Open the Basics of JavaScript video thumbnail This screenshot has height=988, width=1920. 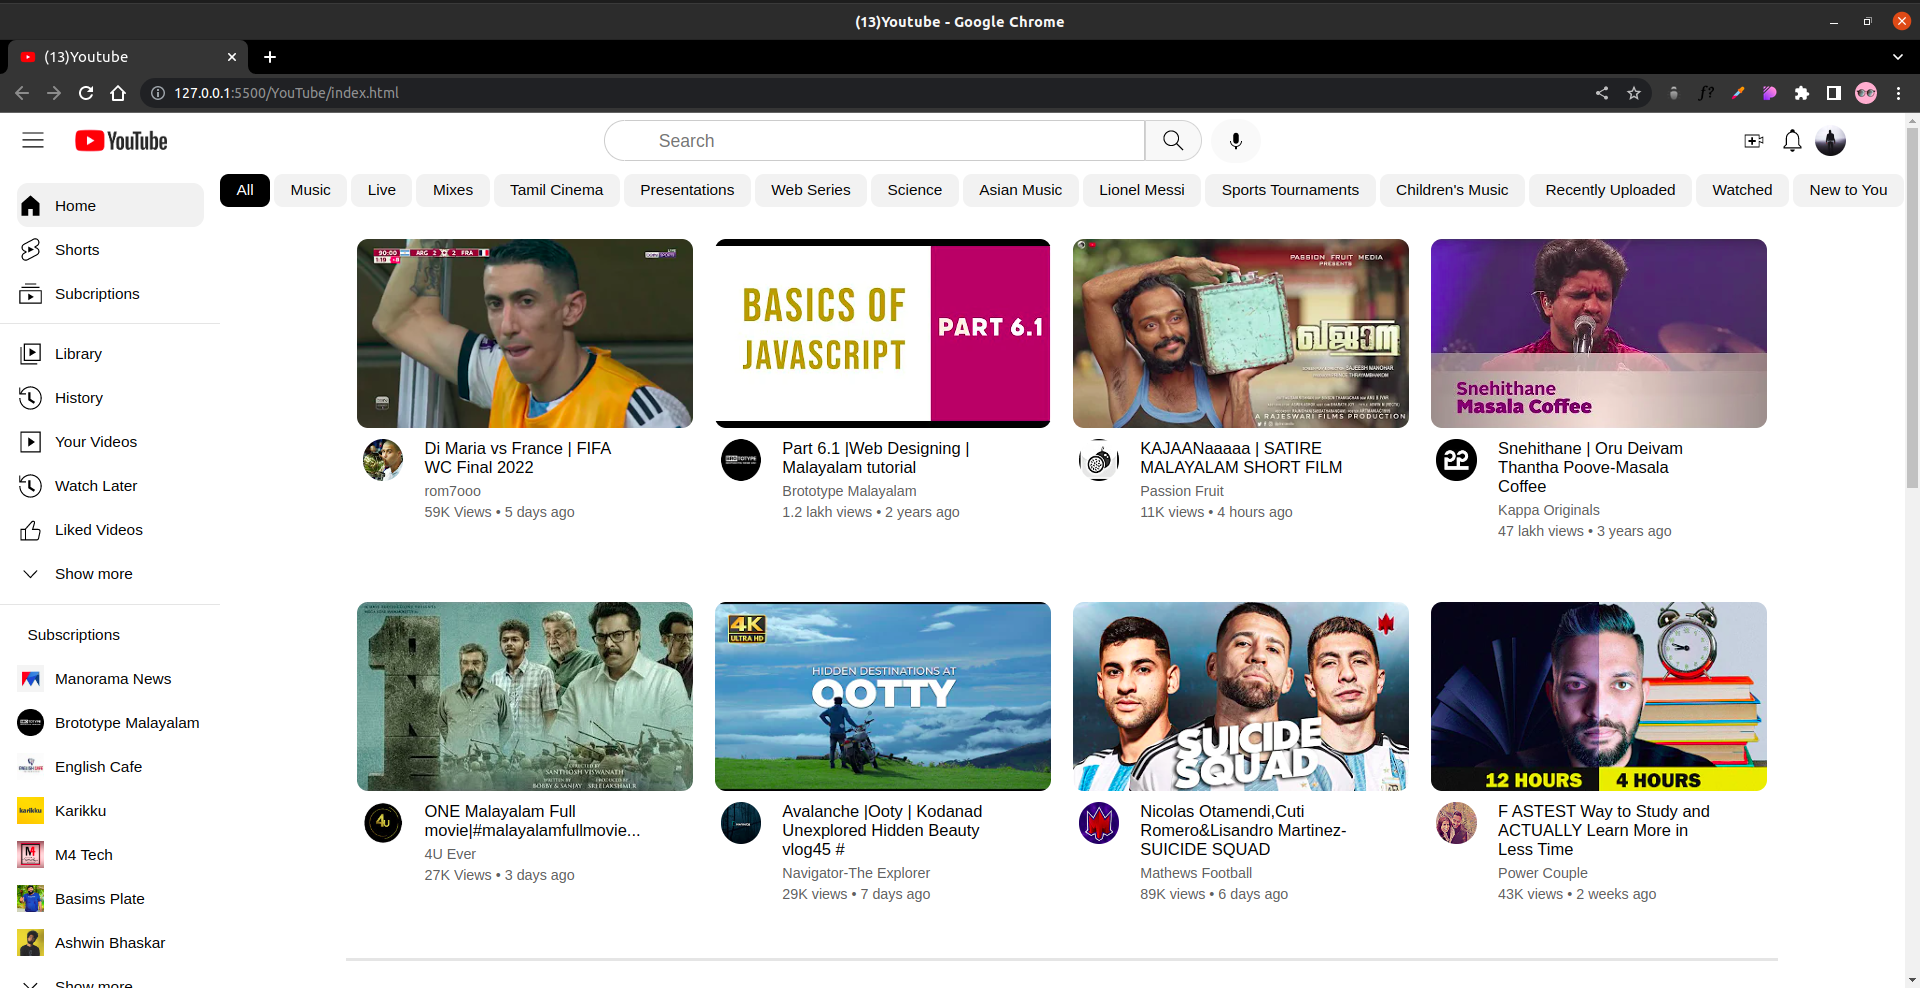point(882,333)
